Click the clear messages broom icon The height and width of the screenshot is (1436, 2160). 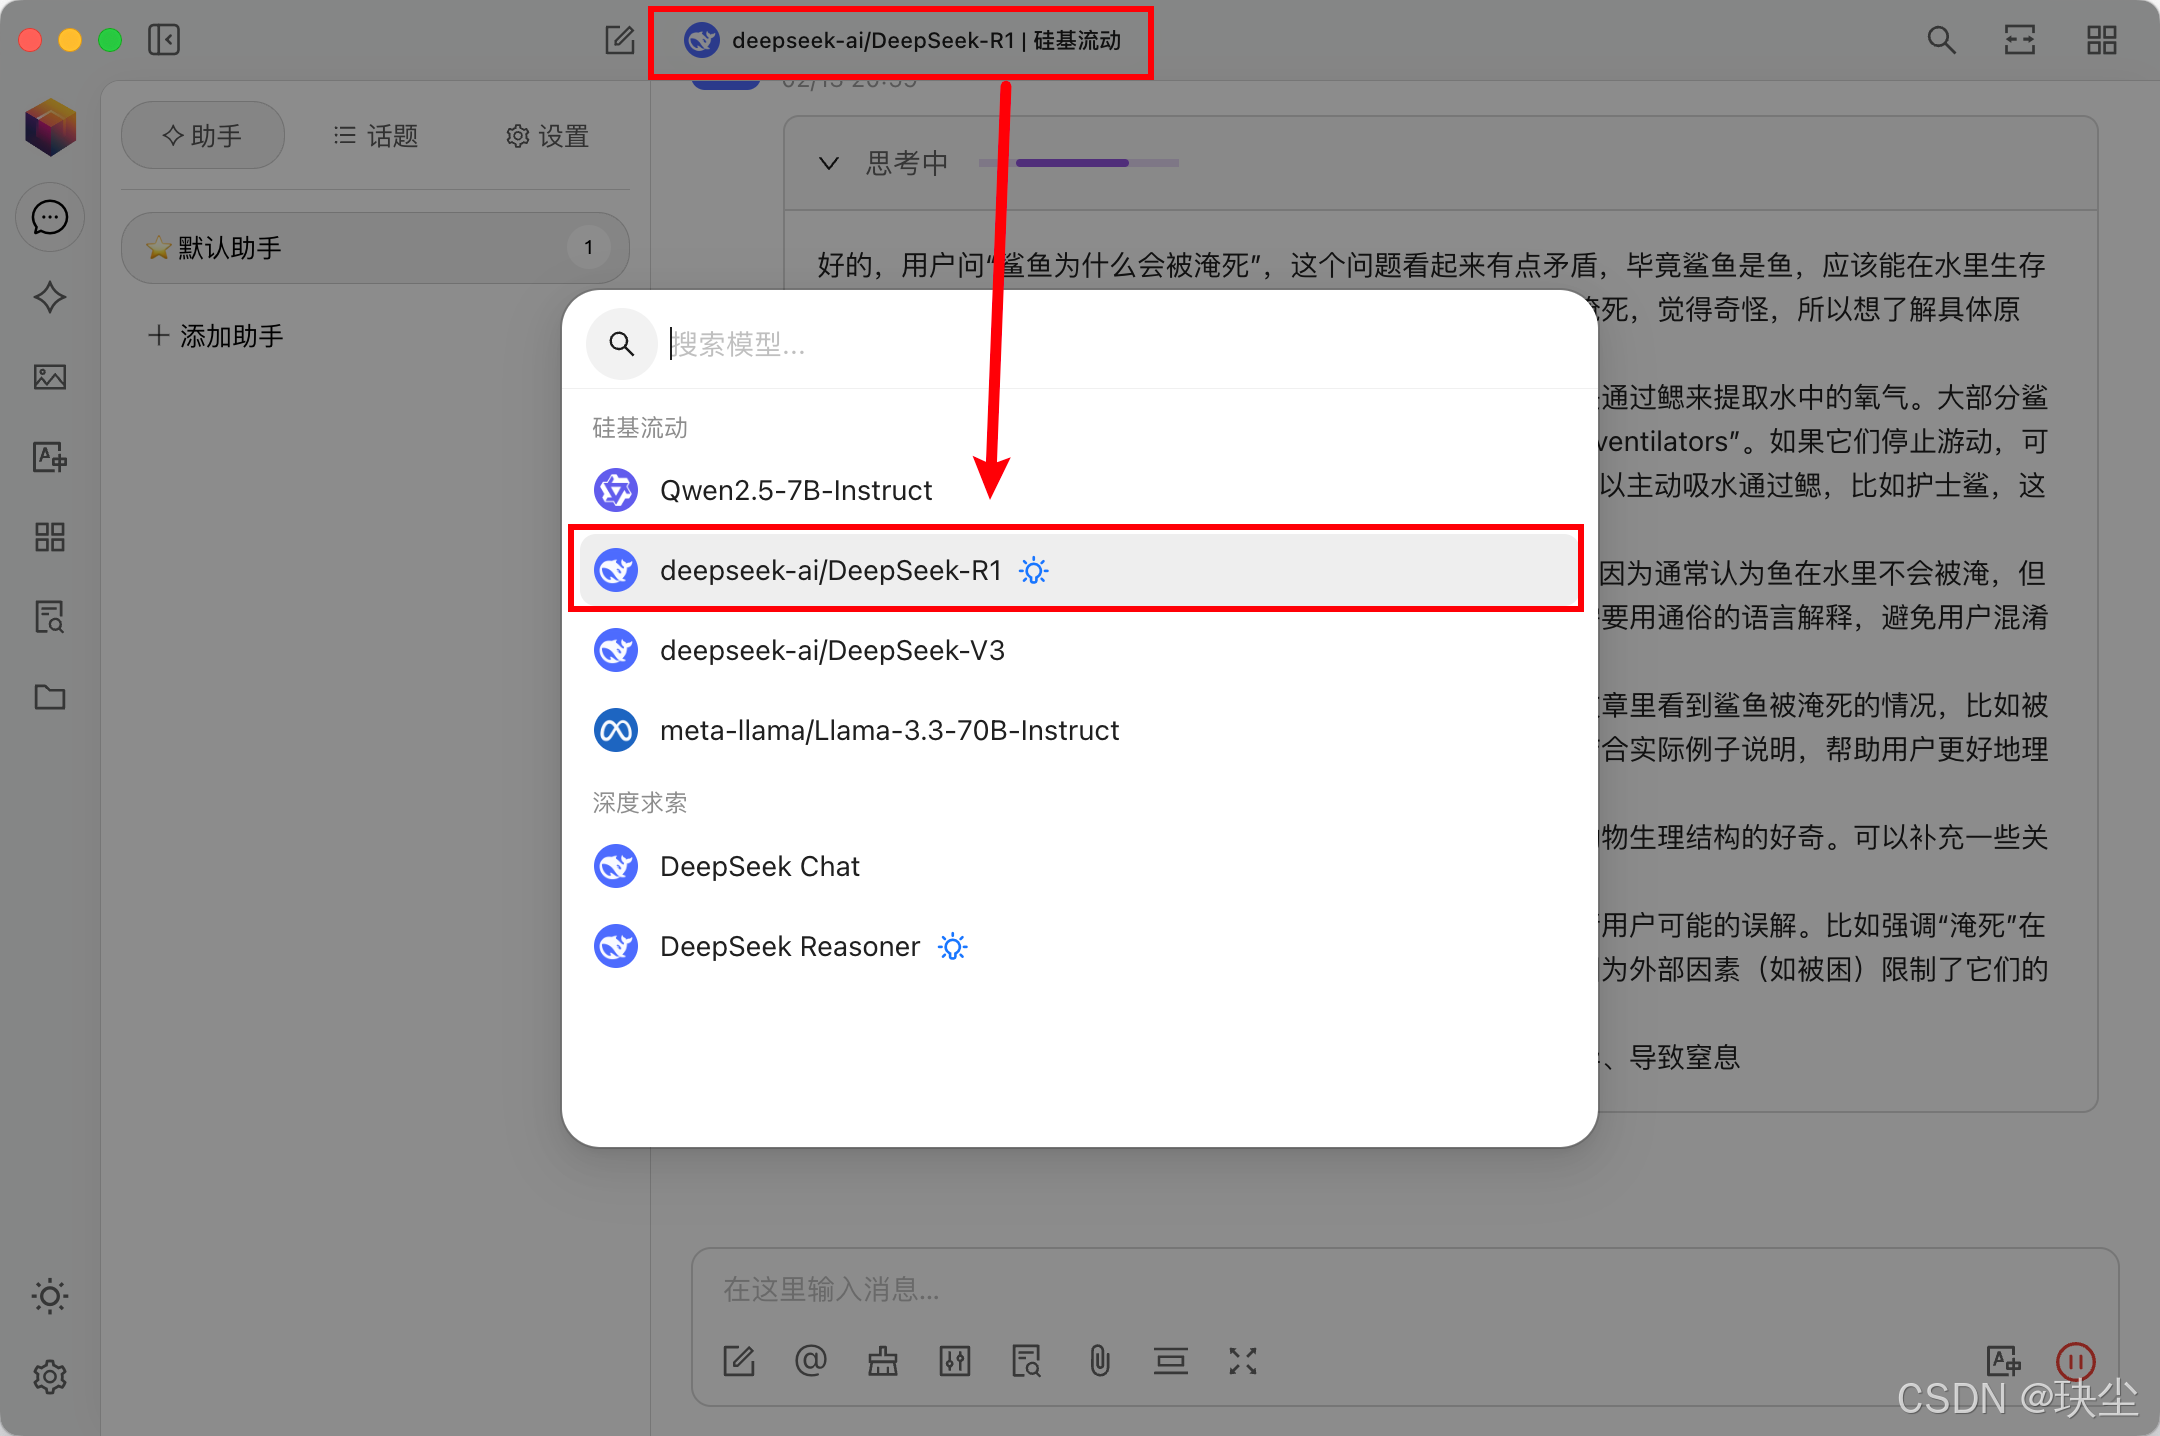[x=882, y=1361]
